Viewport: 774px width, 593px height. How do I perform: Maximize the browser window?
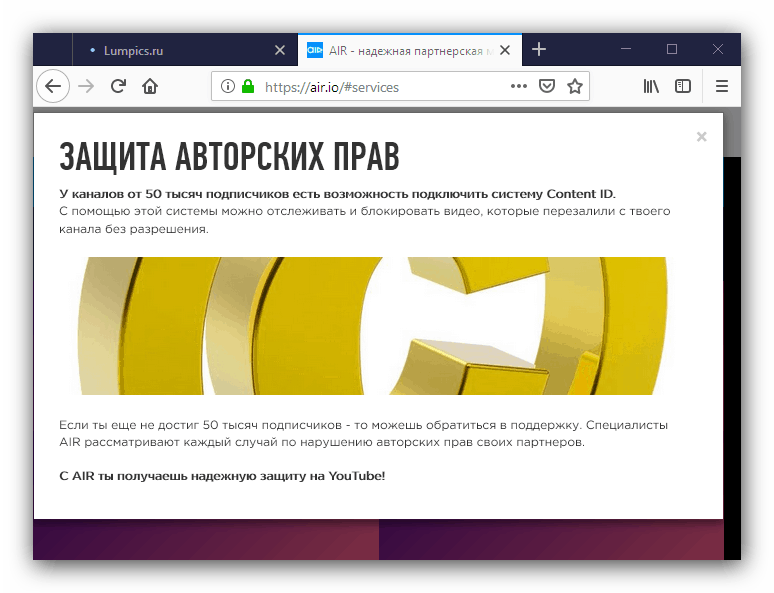(x=672, y=49)
